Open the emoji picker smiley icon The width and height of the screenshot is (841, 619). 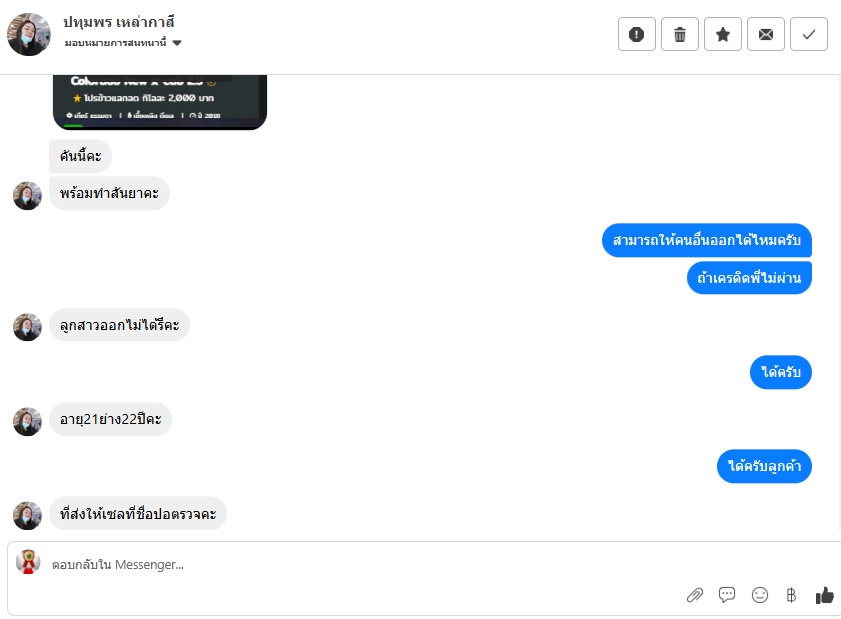[x=759, y=595]
